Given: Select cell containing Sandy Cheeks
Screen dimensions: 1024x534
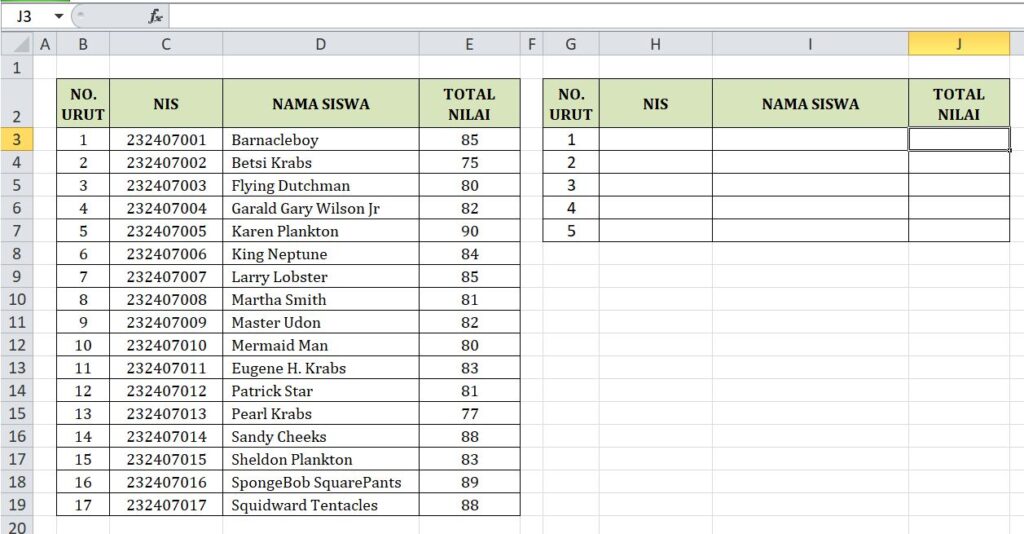Looking at the screenshot, I should 321,436.
